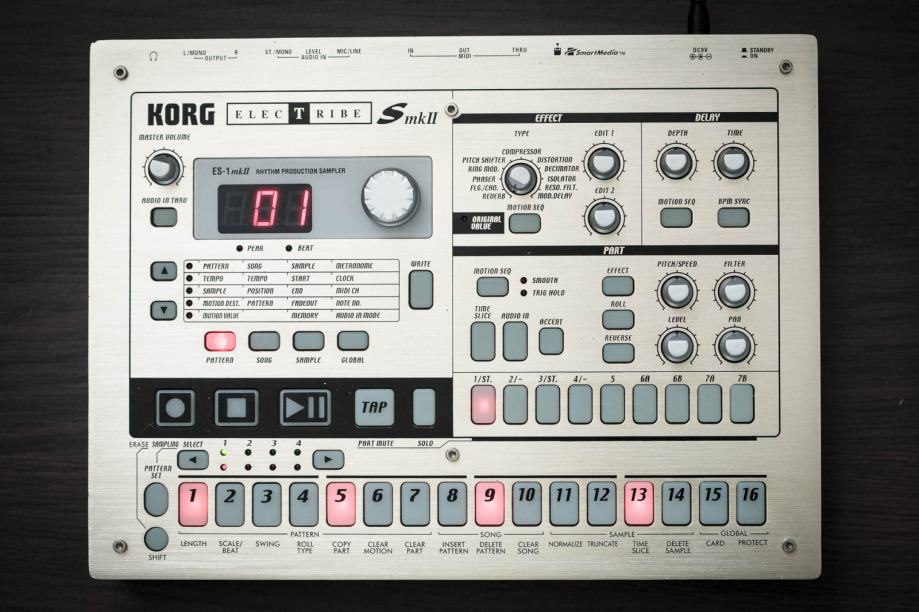Select Song mode button
This screenshot has height=612, width=919.
(264, 341)
